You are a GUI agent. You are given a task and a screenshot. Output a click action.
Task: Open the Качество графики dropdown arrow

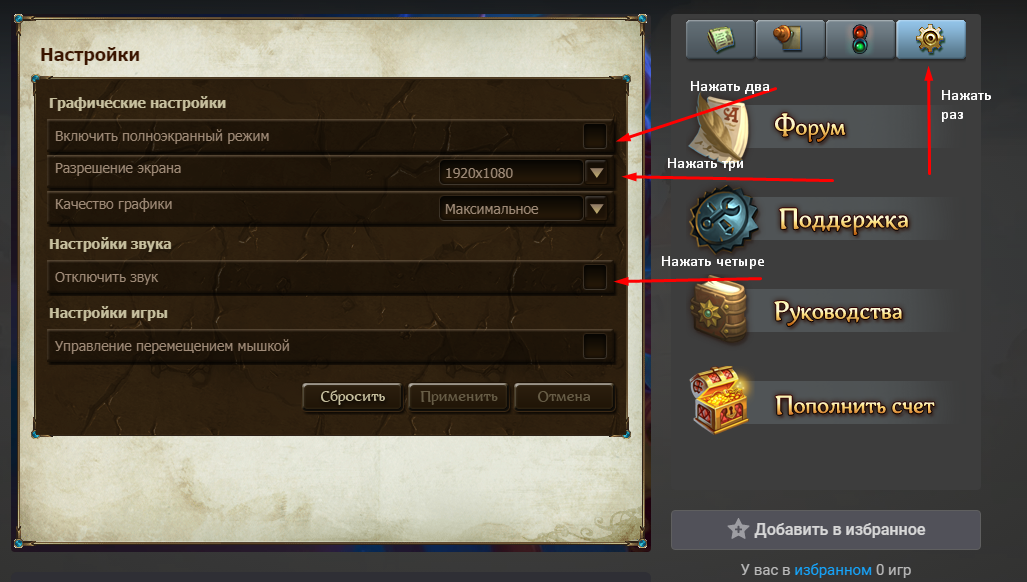coord(597,209)
